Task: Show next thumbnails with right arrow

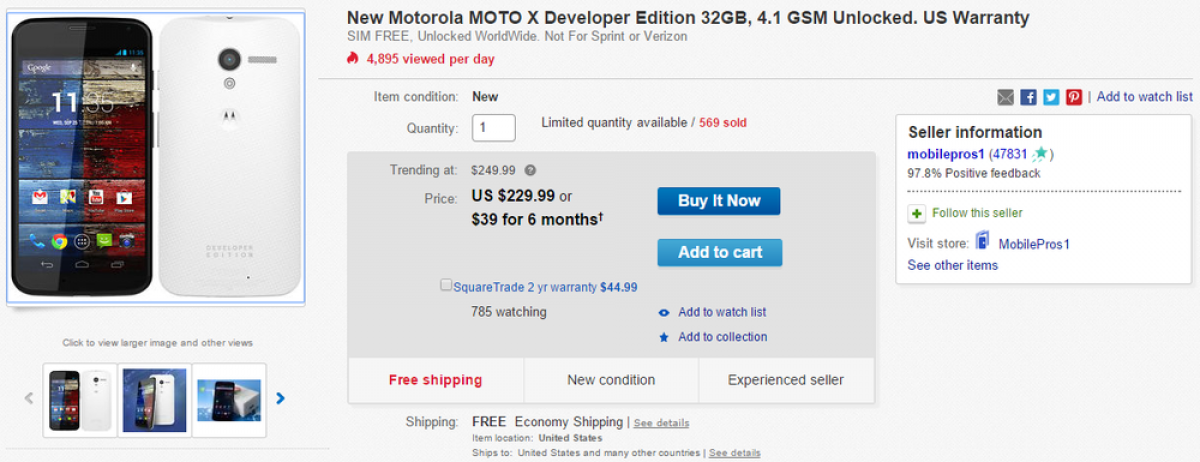Action: [x=281, y=398]
